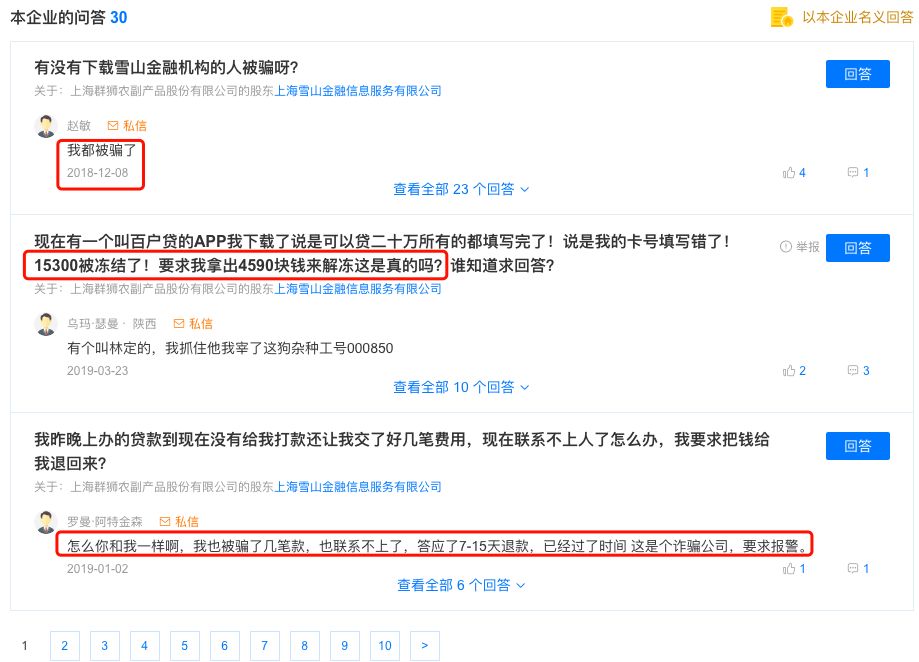Expand 查看全部 23 个回答

[x=461, y=189]
